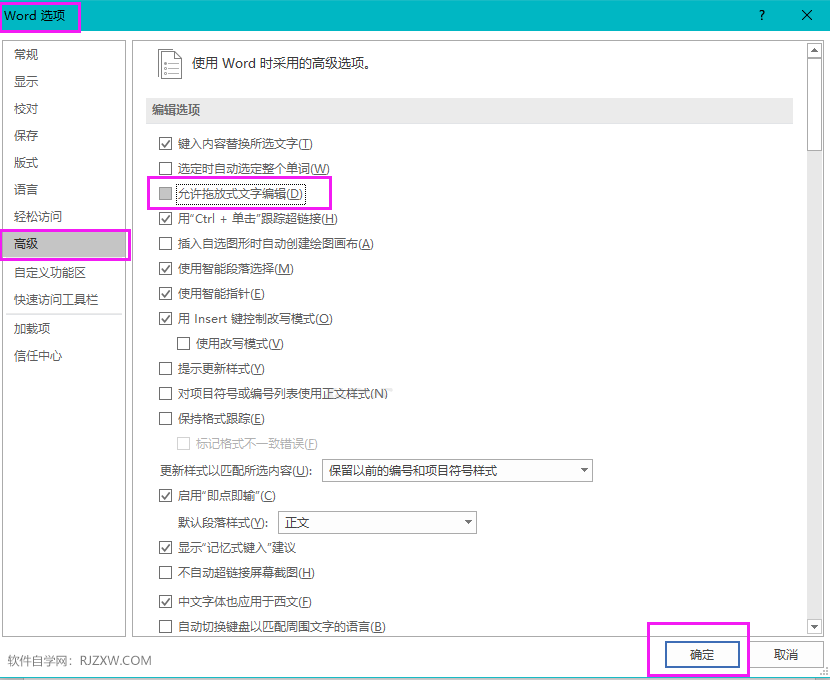Confirm settings with the 确定 button

pos(700,654)
